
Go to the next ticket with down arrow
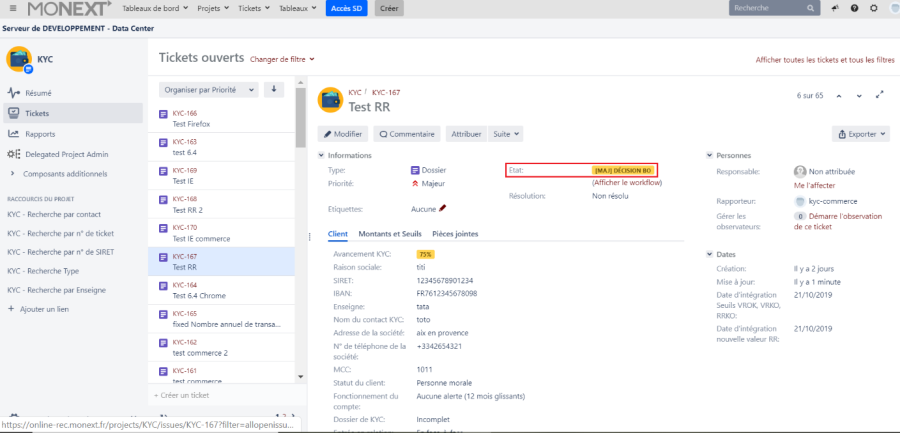tap(859, 96)
